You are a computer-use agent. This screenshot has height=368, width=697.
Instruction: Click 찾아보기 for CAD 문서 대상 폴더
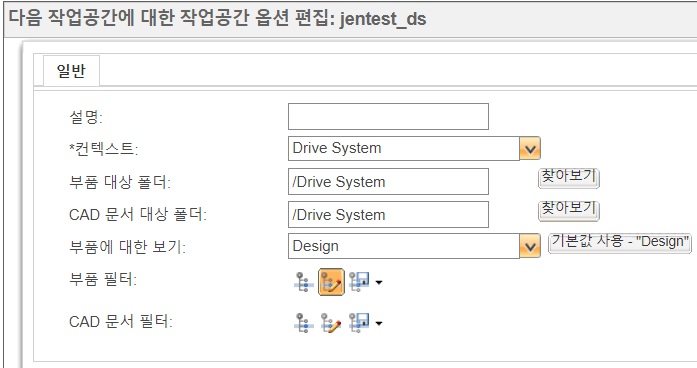point(569,210)
